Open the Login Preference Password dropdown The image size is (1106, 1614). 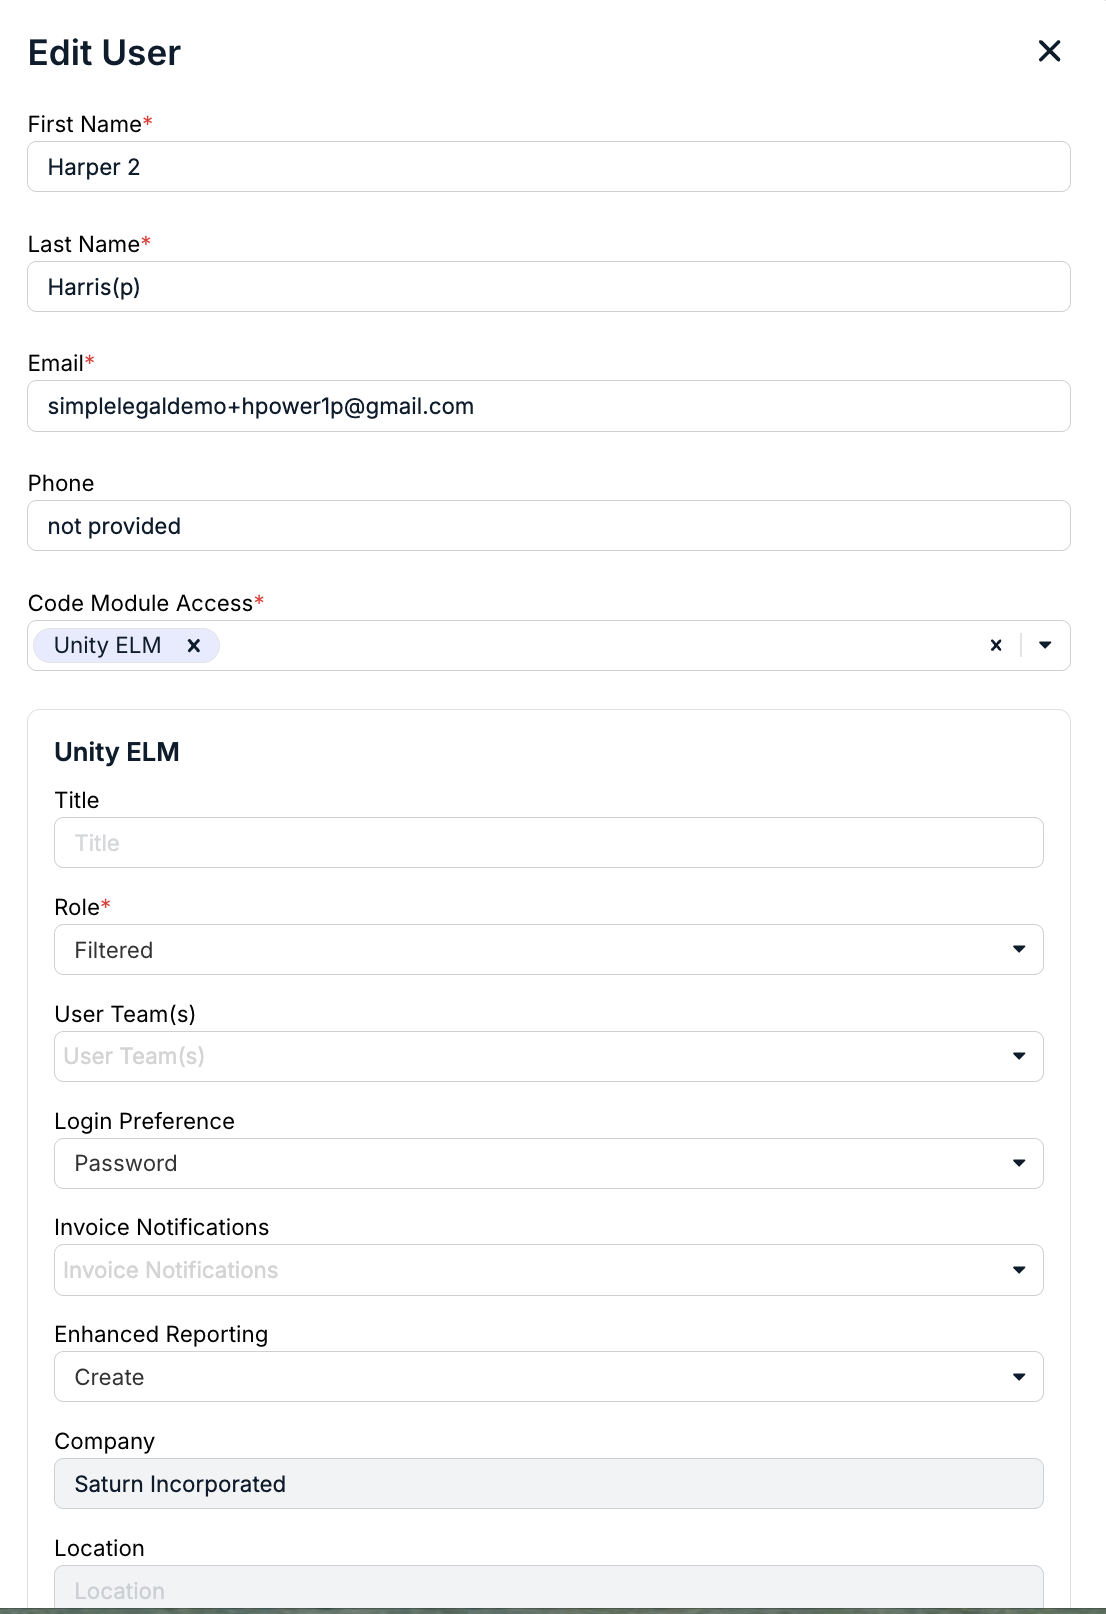point(549,1164)
